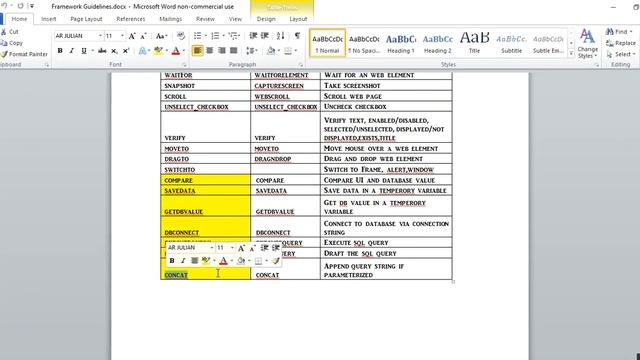Viewport: 640px width, 360px height.
Task: Switch to the Insert tab
Action: pyautogui.click(x=49, y=19)
